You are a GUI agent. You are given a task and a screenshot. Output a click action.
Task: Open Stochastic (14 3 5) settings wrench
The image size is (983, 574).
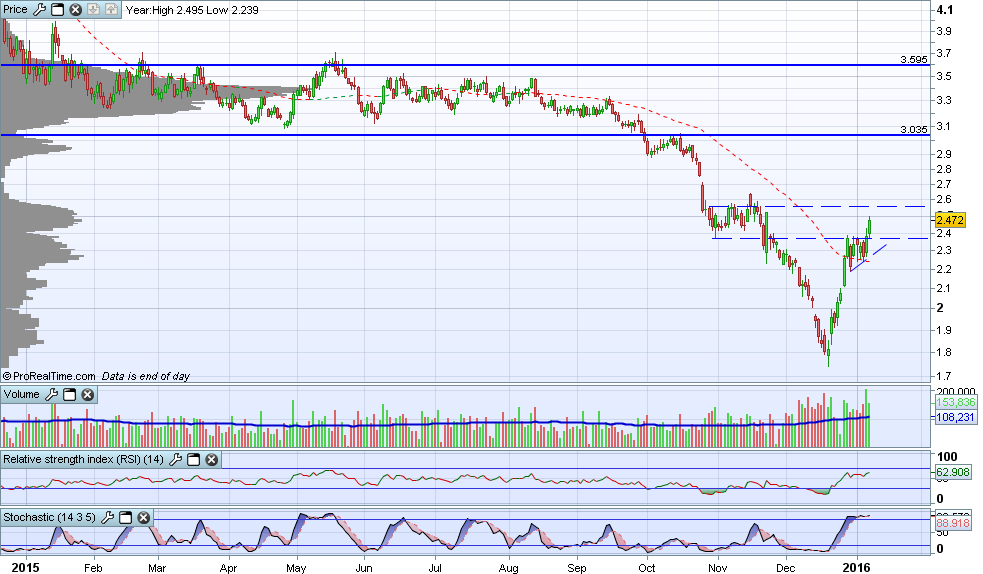(x=107, y=517)
